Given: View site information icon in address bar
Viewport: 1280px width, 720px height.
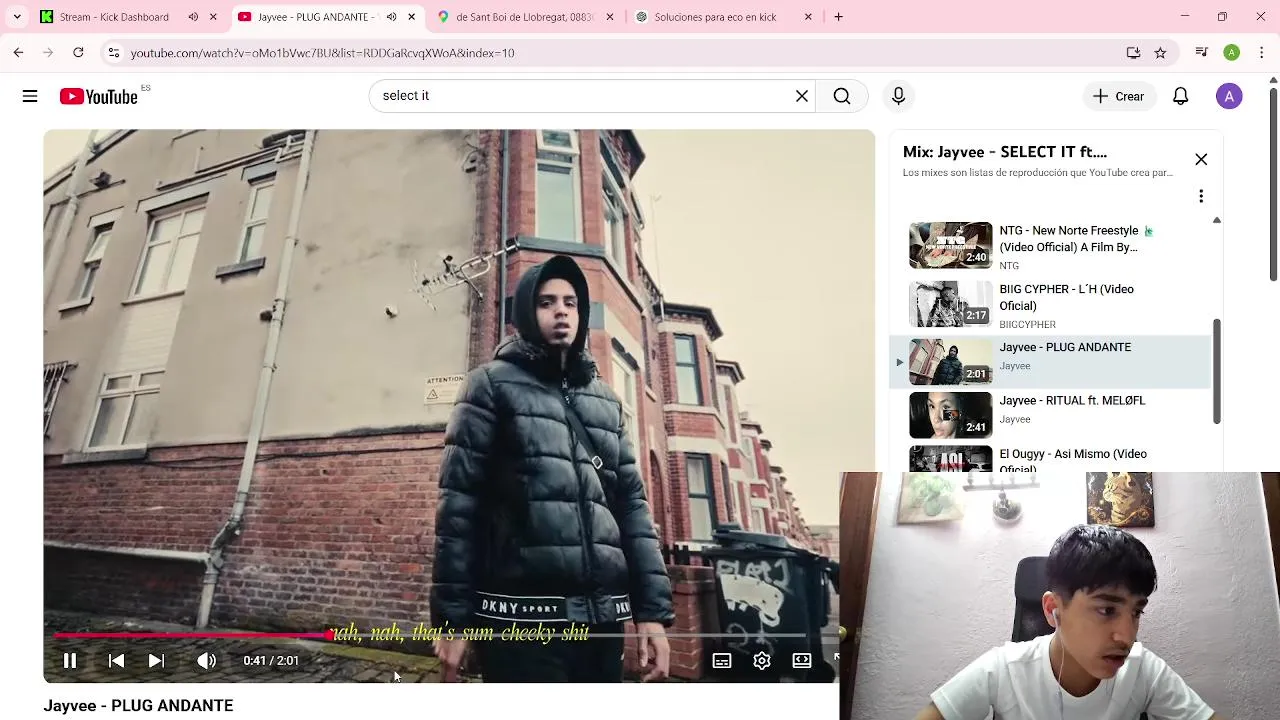Looking at the screenshot, I should (x=114, y=53).
